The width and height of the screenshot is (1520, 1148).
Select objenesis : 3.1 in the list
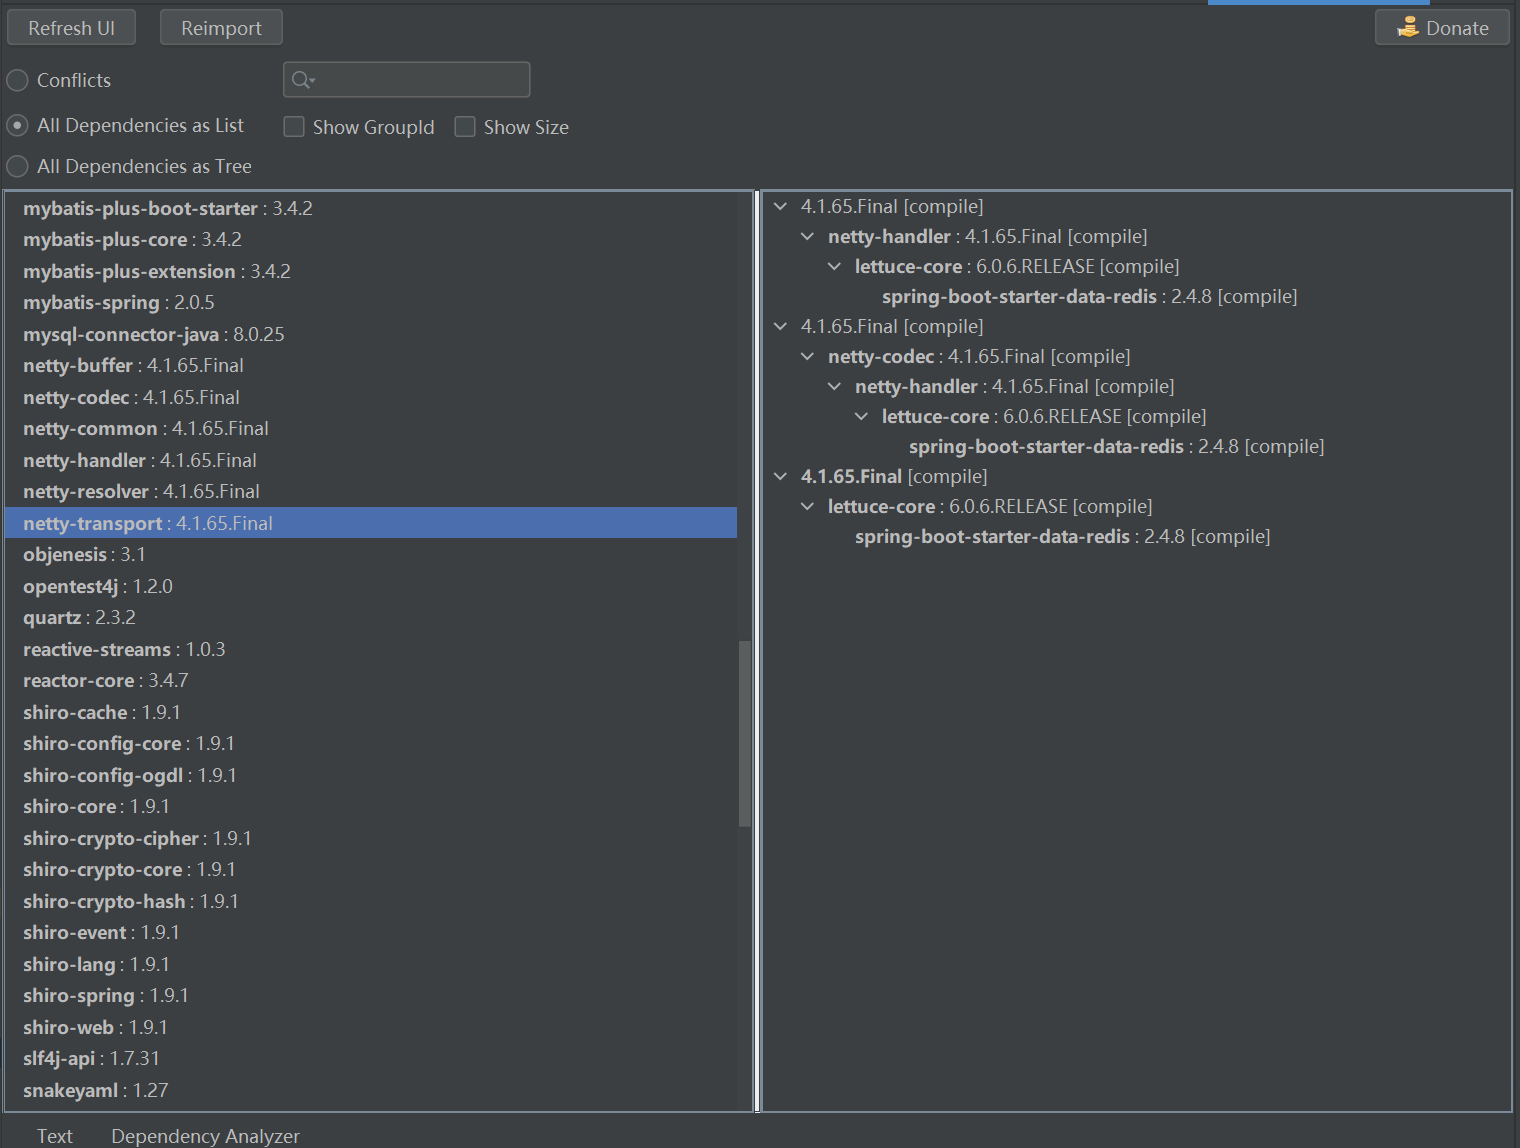[x=371, y=555]
